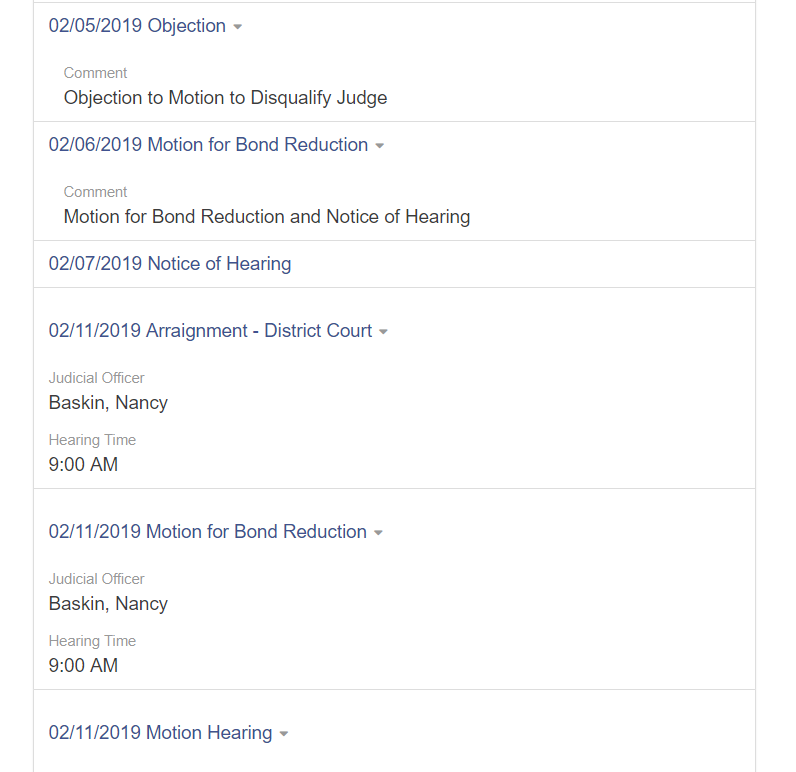796x772 pixels.
Task: Collapse the 02/11/2019 Motion for Bond Reduction caret
Action: pos(378,533)
